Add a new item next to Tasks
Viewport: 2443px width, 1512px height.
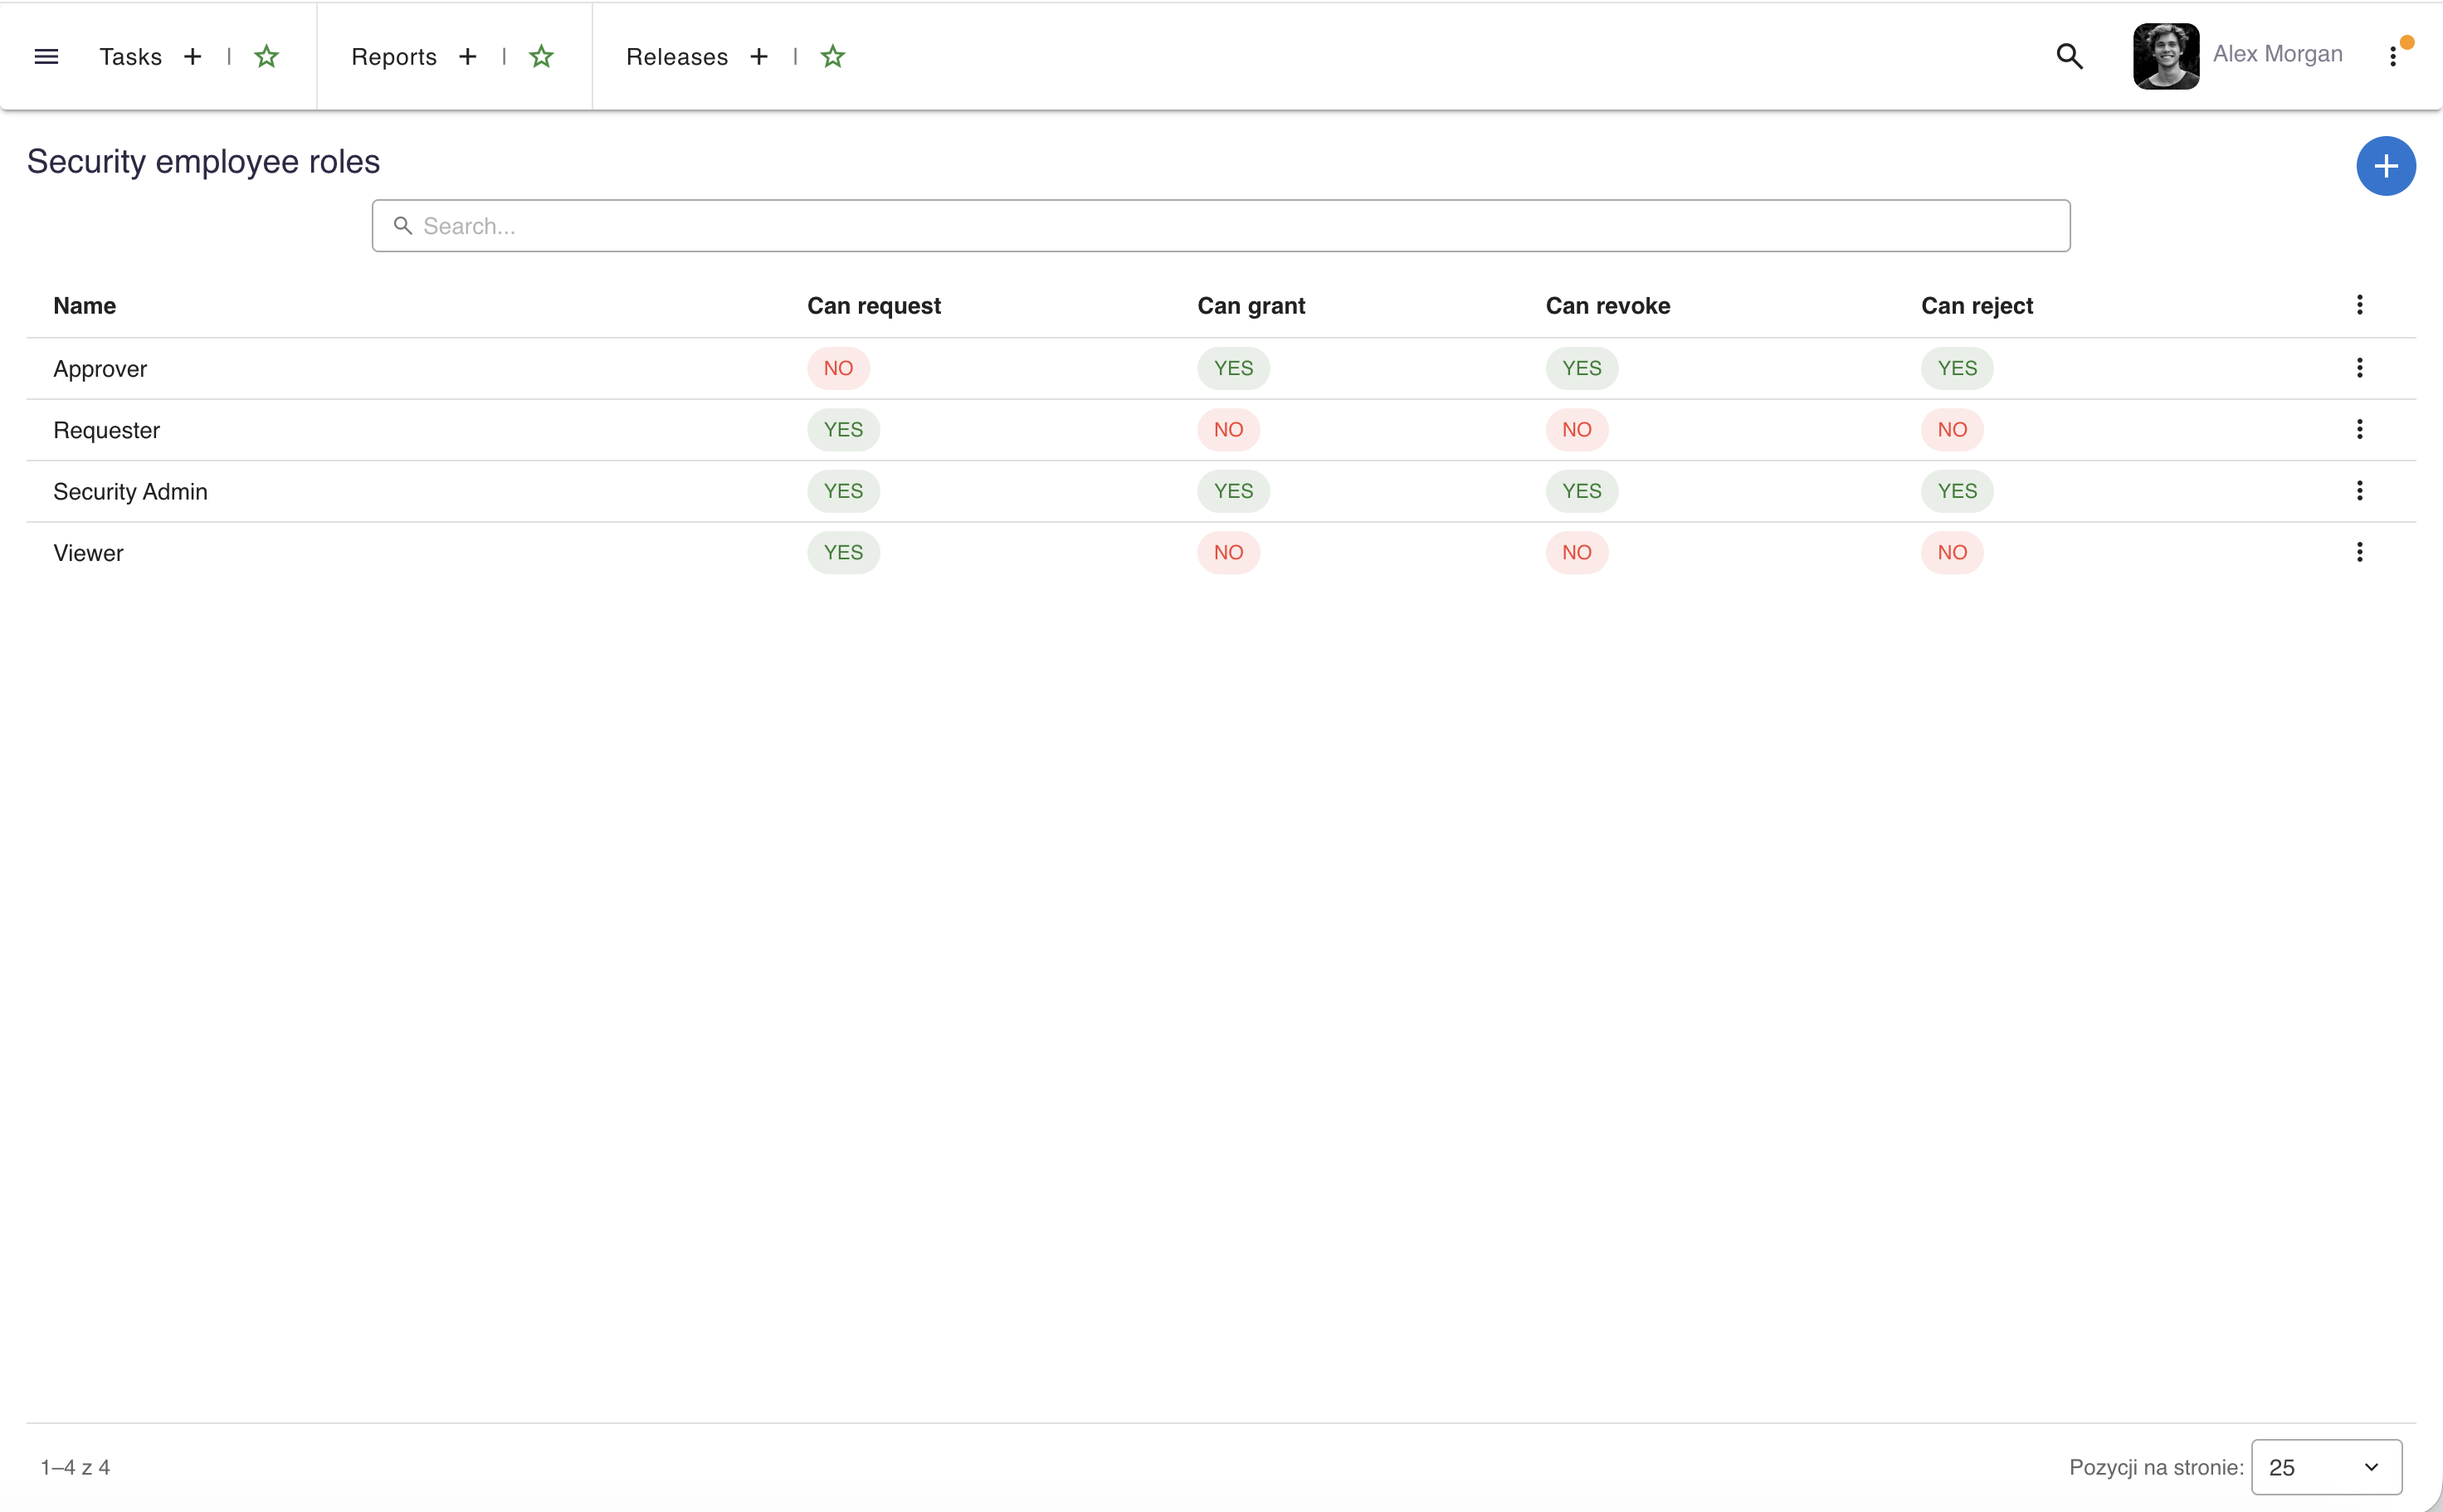[x=193, y=56]
